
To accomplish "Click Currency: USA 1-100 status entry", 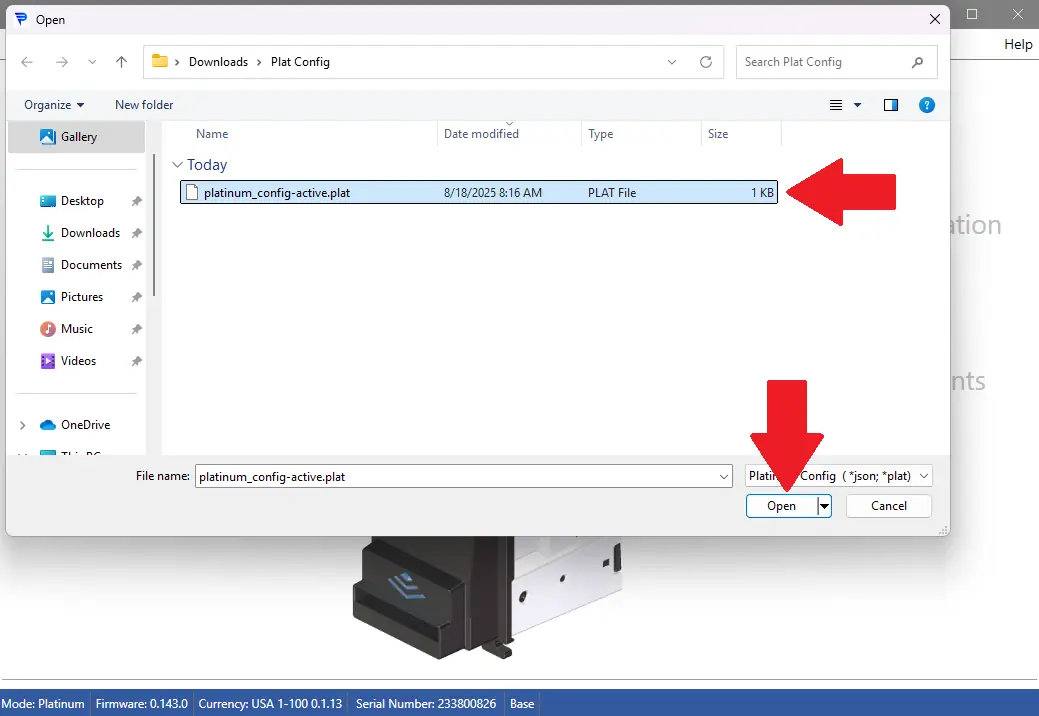I will pyautogui.click(x=270, y=703).
